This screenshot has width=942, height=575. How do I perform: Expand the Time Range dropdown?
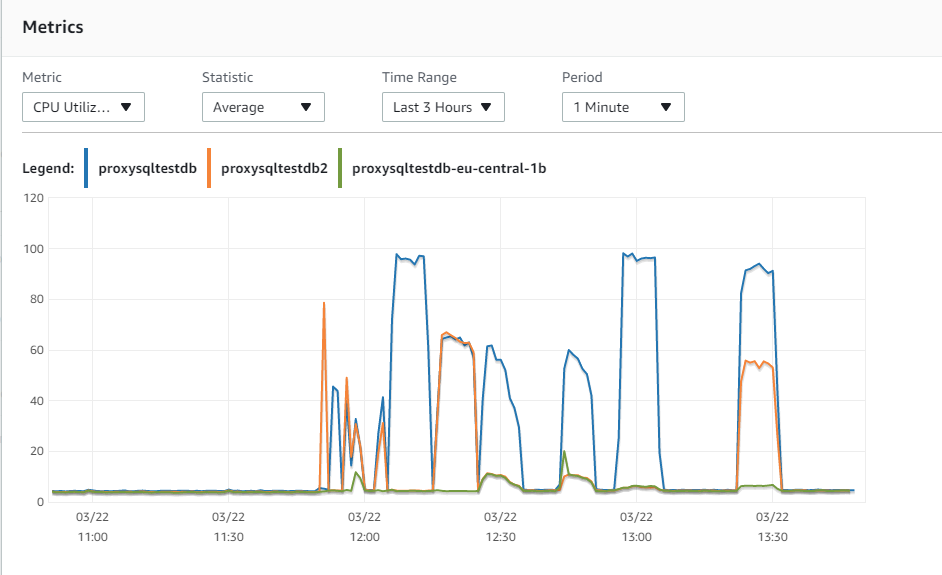(443, 107)
